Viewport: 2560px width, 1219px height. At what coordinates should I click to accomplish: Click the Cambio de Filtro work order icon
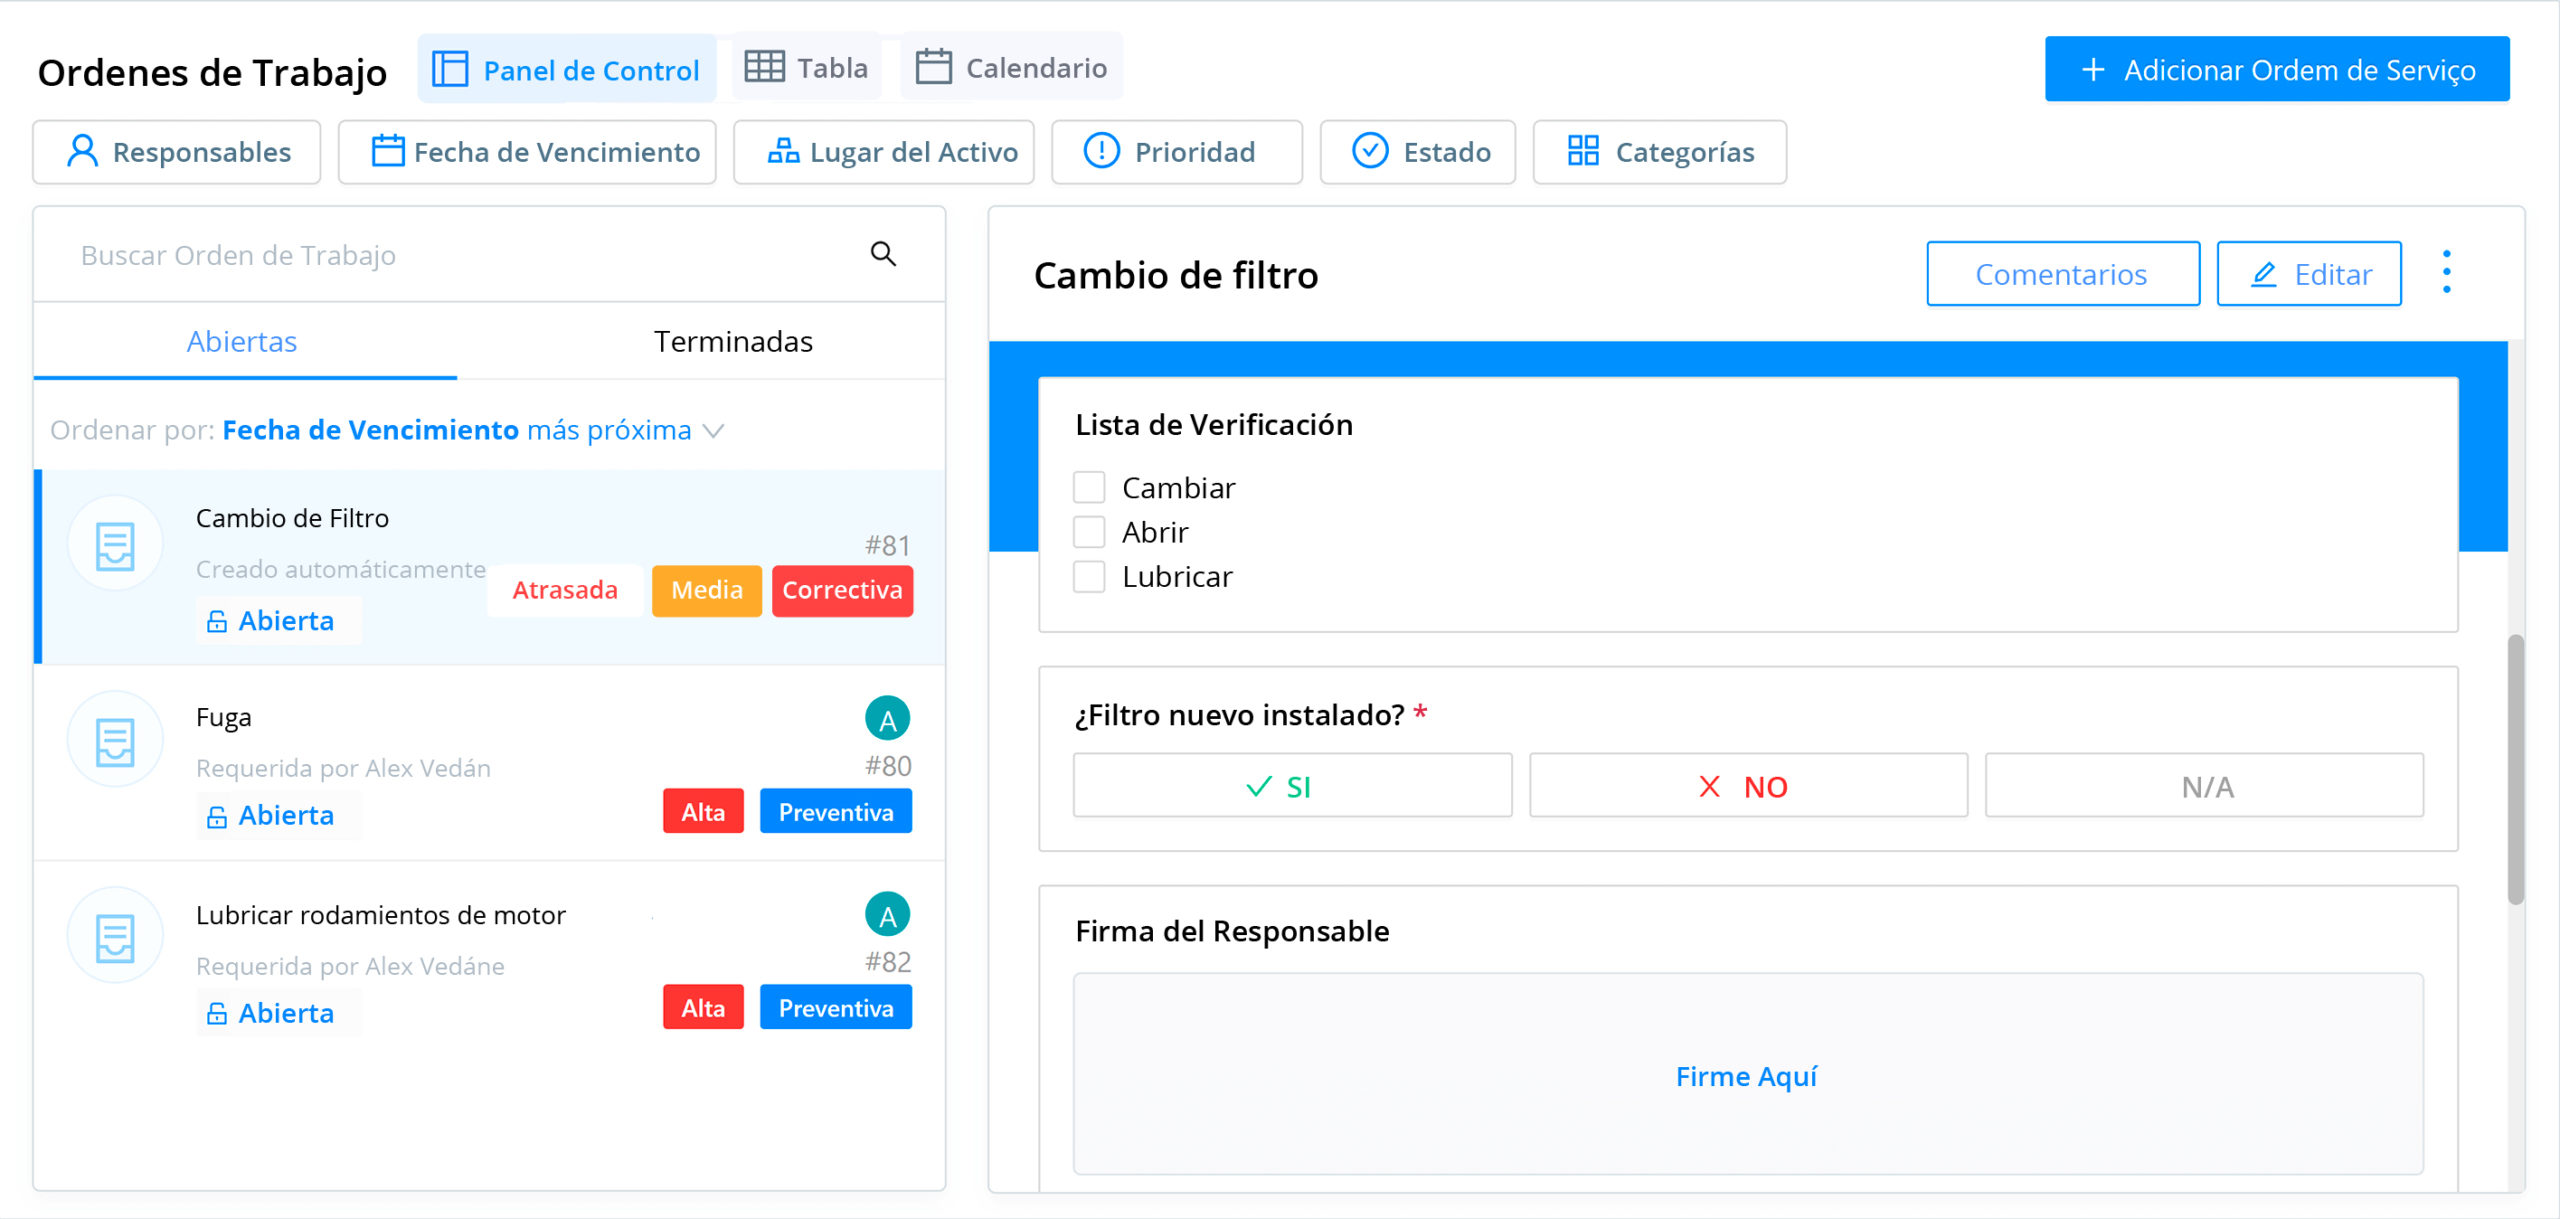(x=115, y=545)
